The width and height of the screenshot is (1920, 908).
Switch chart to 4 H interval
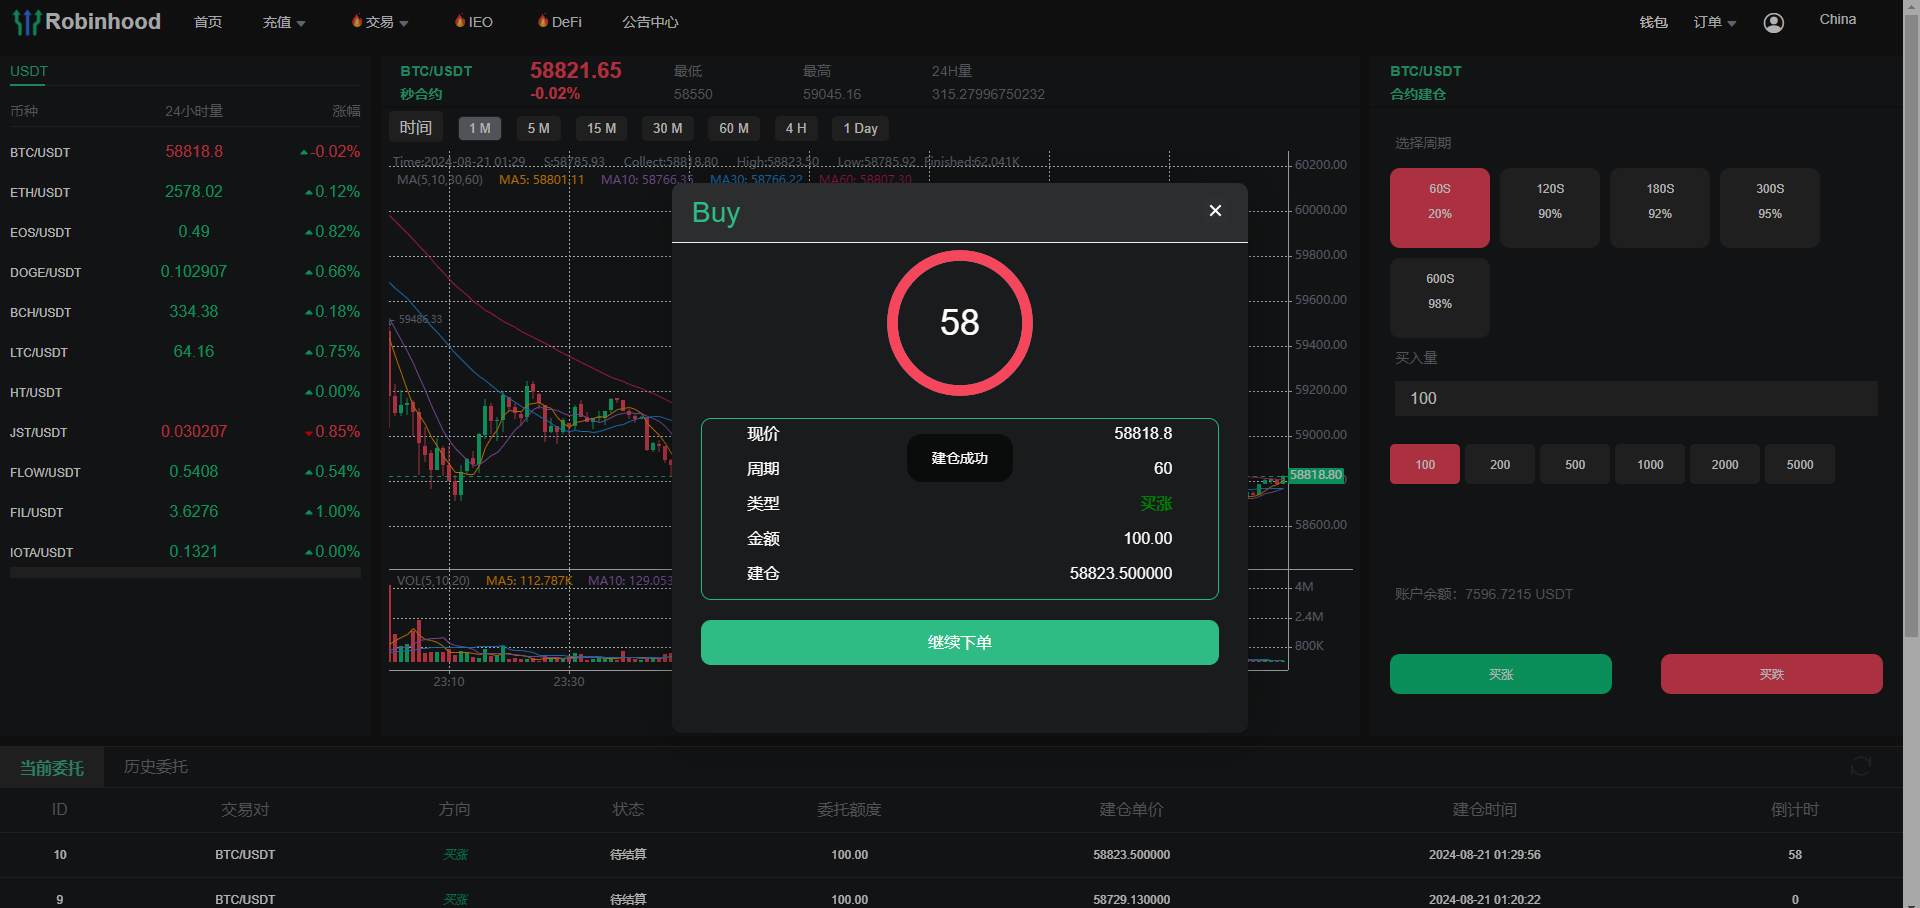tap(796, 128)
